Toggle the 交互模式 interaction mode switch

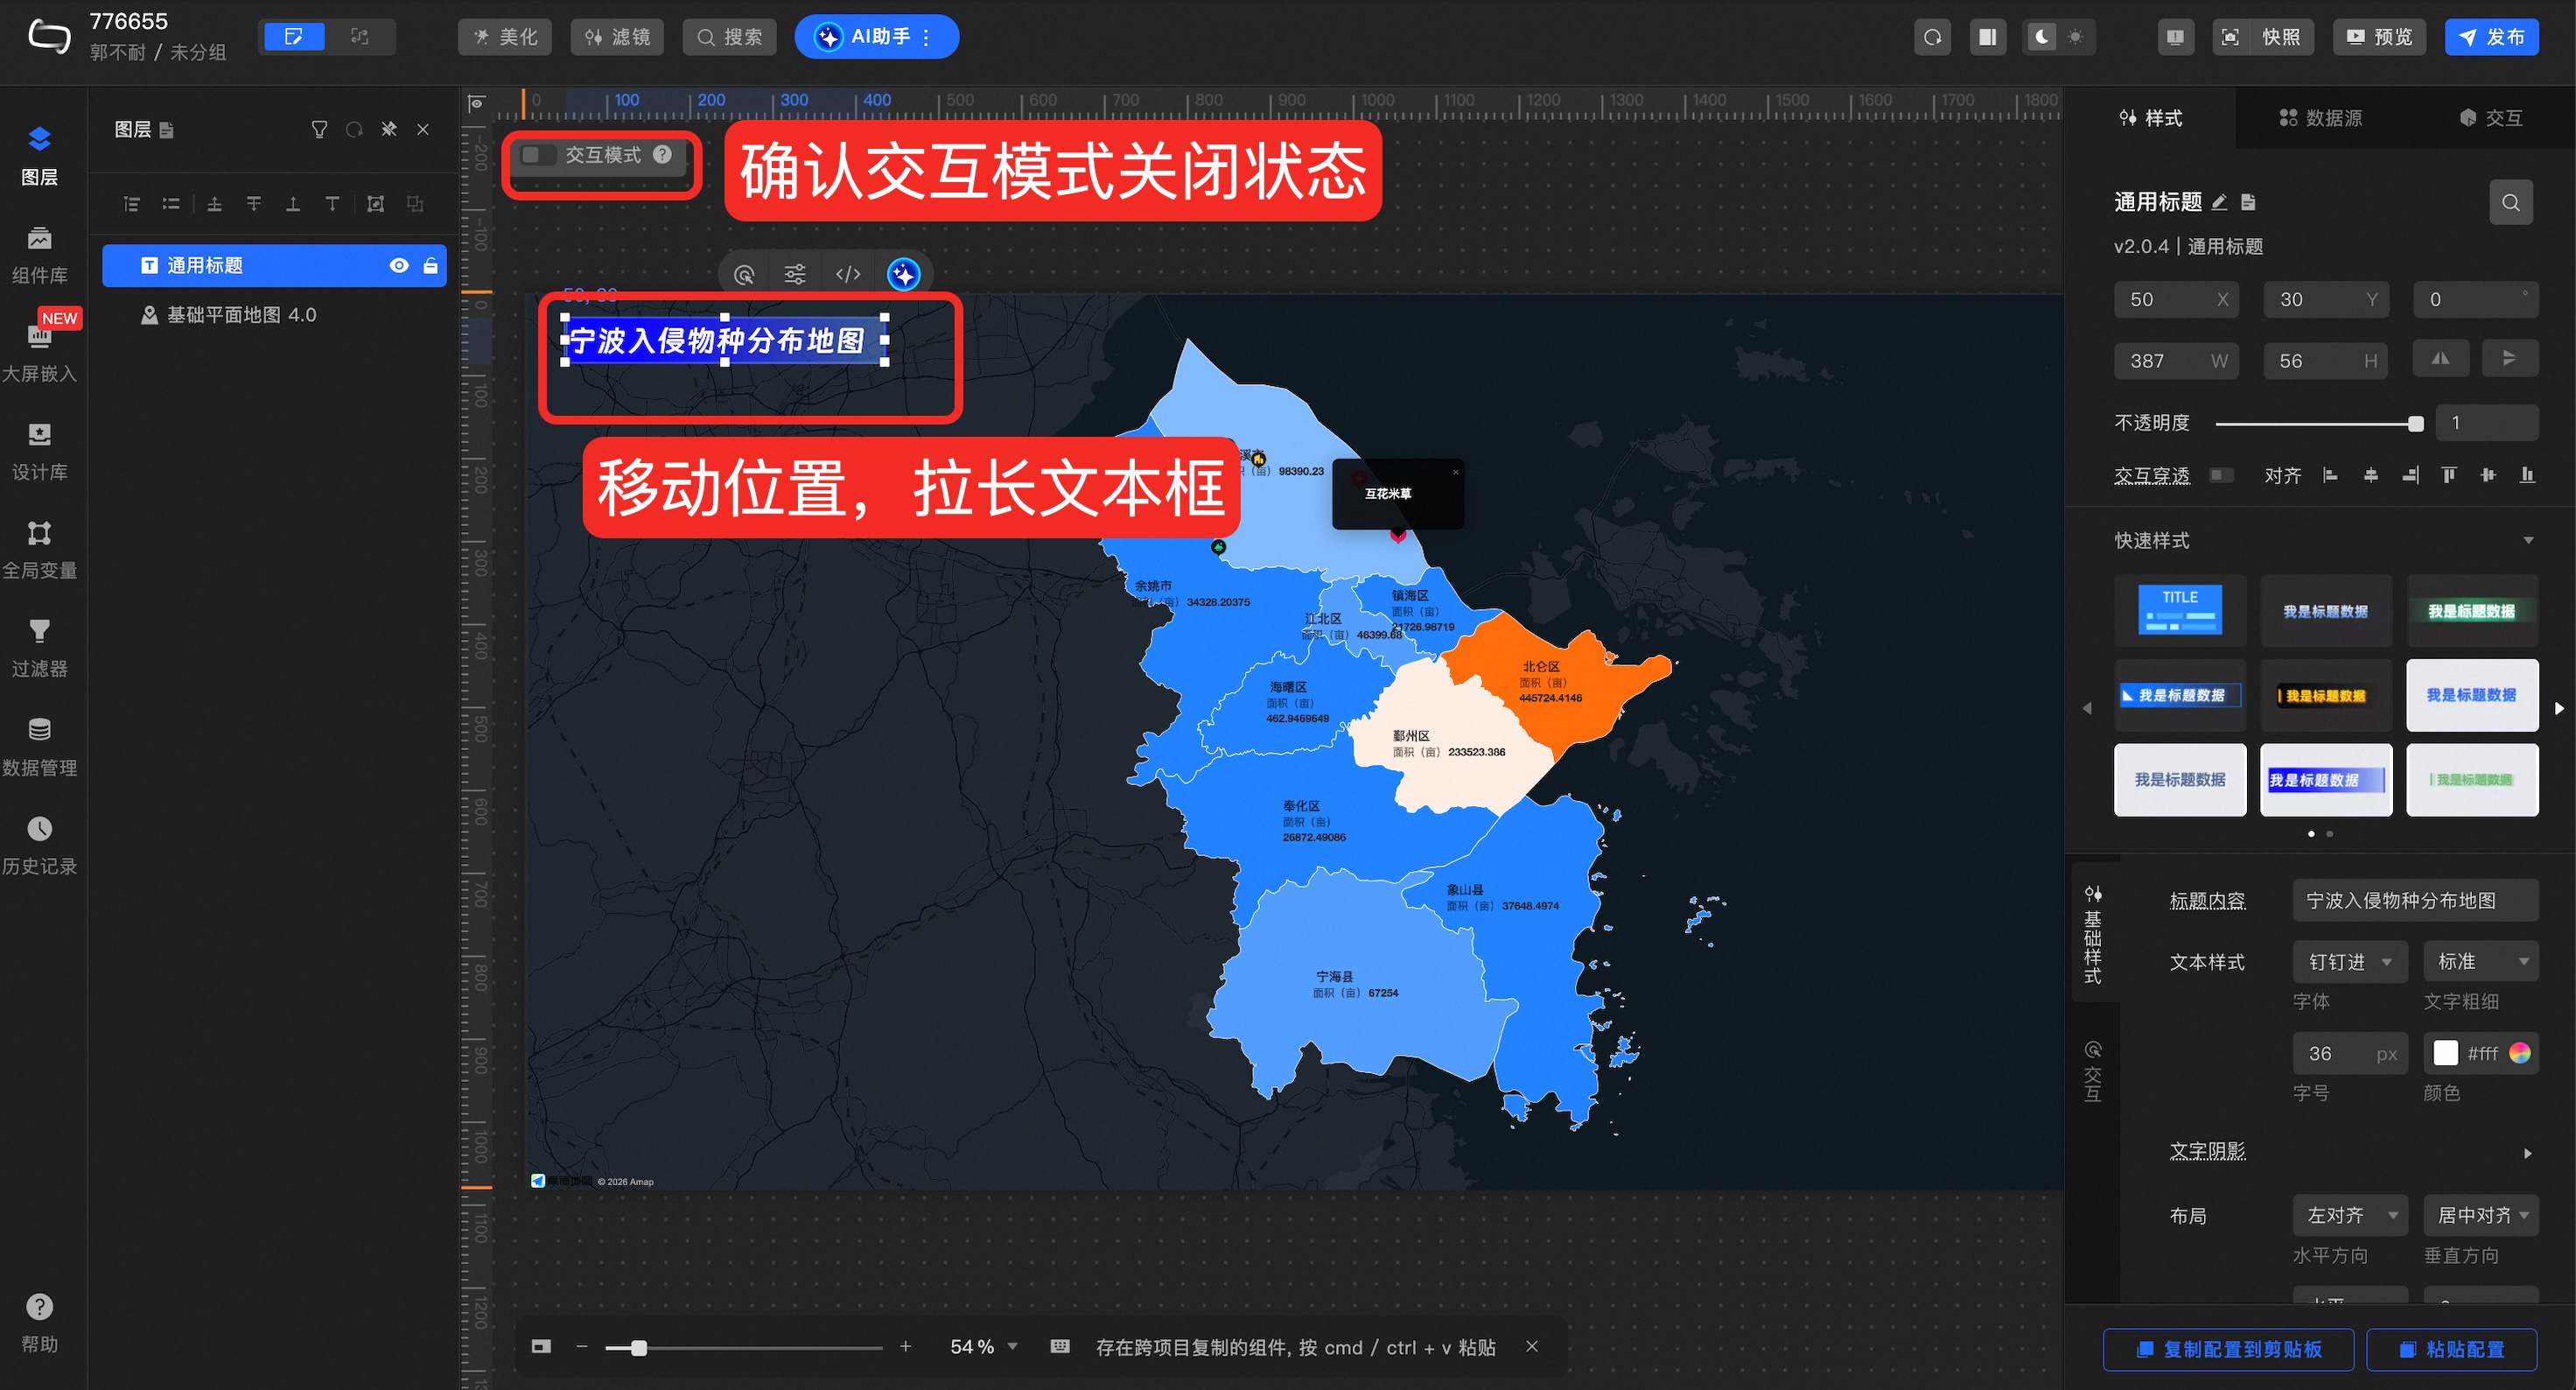click(539, 155)
